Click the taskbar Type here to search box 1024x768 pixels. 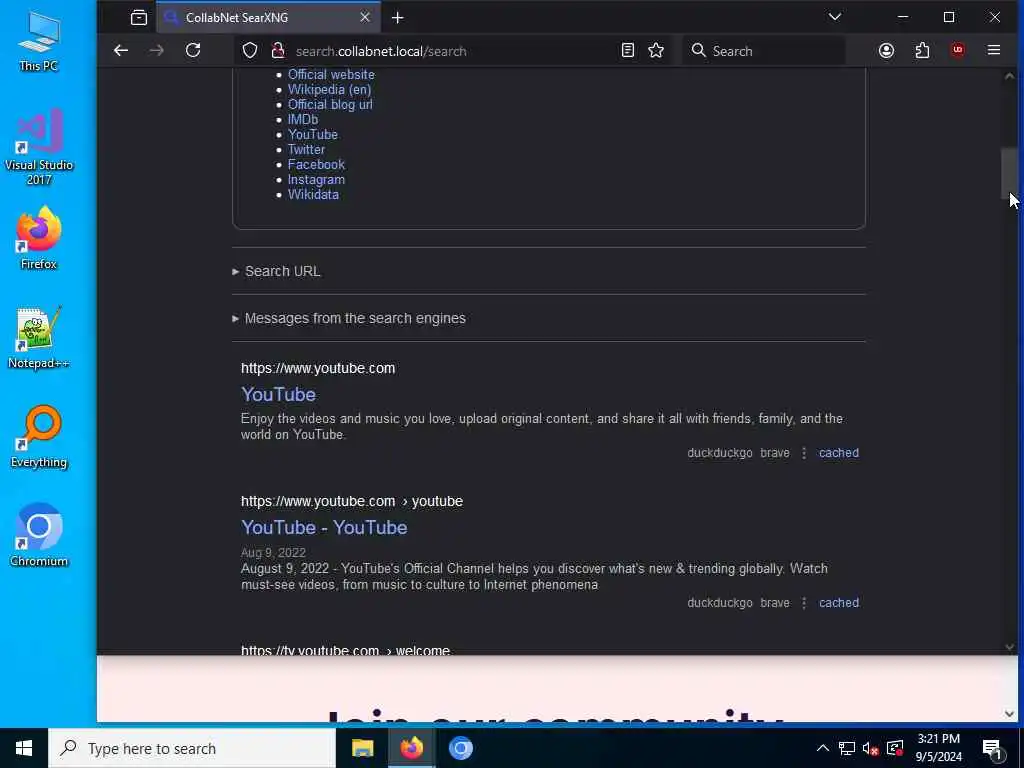192,748
